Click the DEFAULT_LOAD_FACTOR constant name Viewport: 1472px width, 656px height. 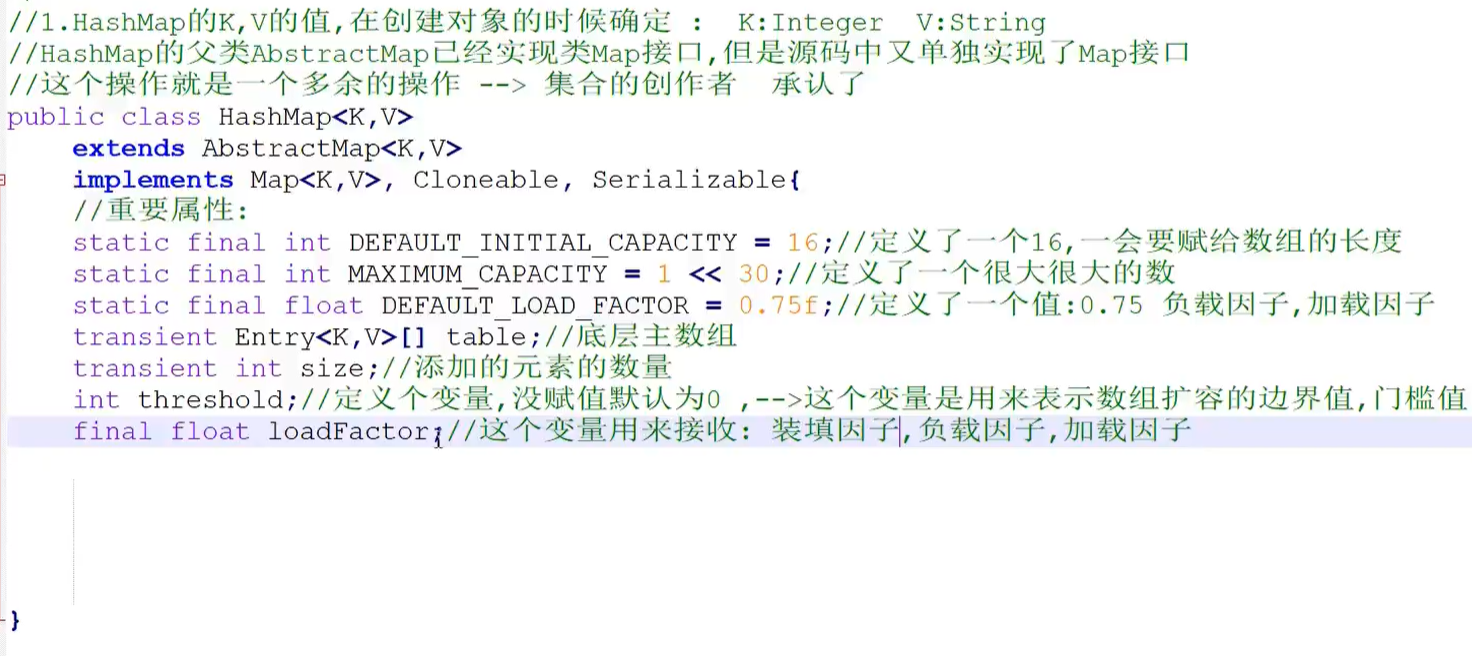[535, 306]
